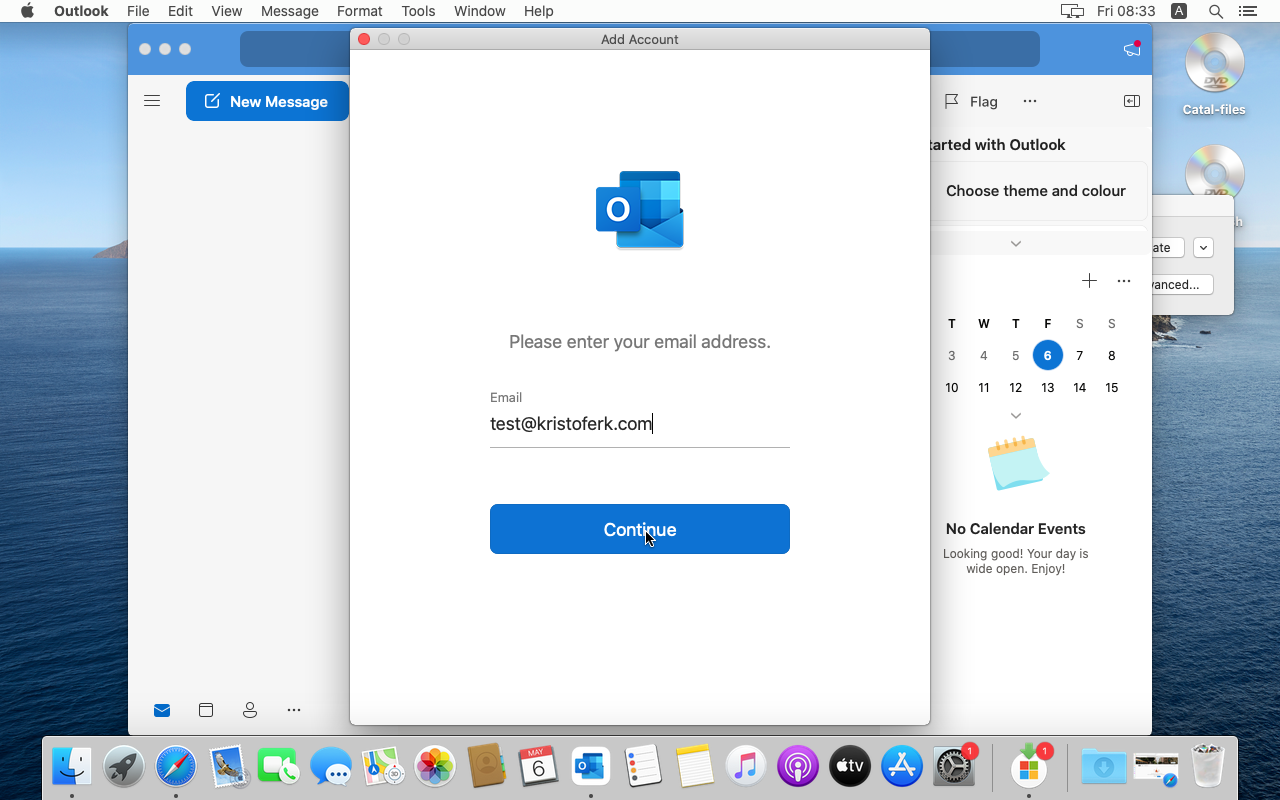The height and width of the screenshot is (800, 1280).
Task: Open the hamburger navigation menu
Action: (x=152, y=101)
